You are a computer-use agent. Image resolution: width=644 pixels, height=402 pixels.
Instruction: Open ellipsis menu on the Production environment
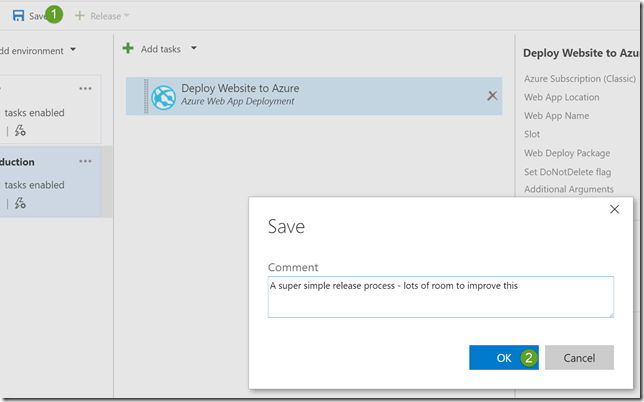point(86,161)
